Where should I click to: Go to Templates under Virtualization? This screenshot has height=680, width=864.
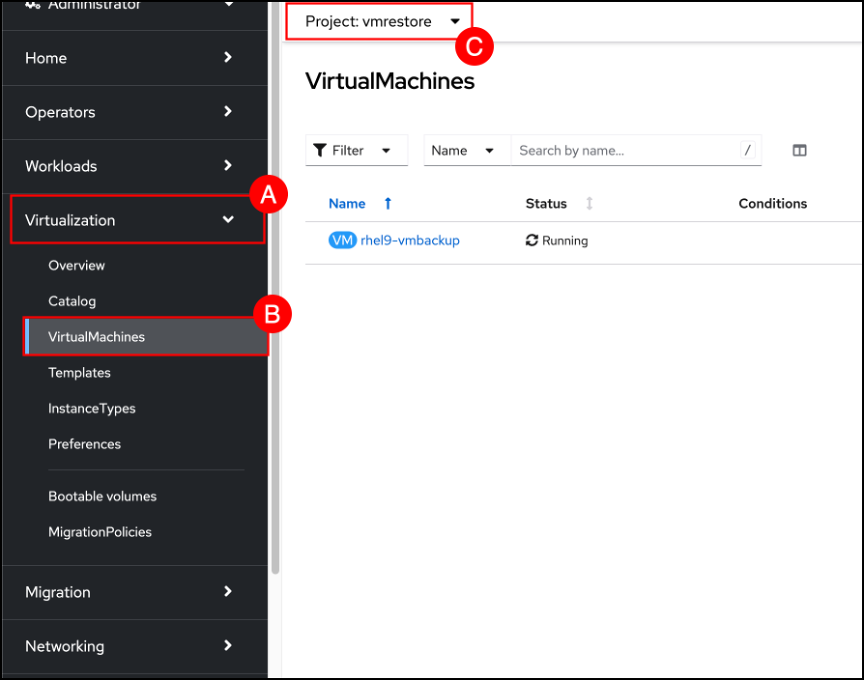[79, 373]
